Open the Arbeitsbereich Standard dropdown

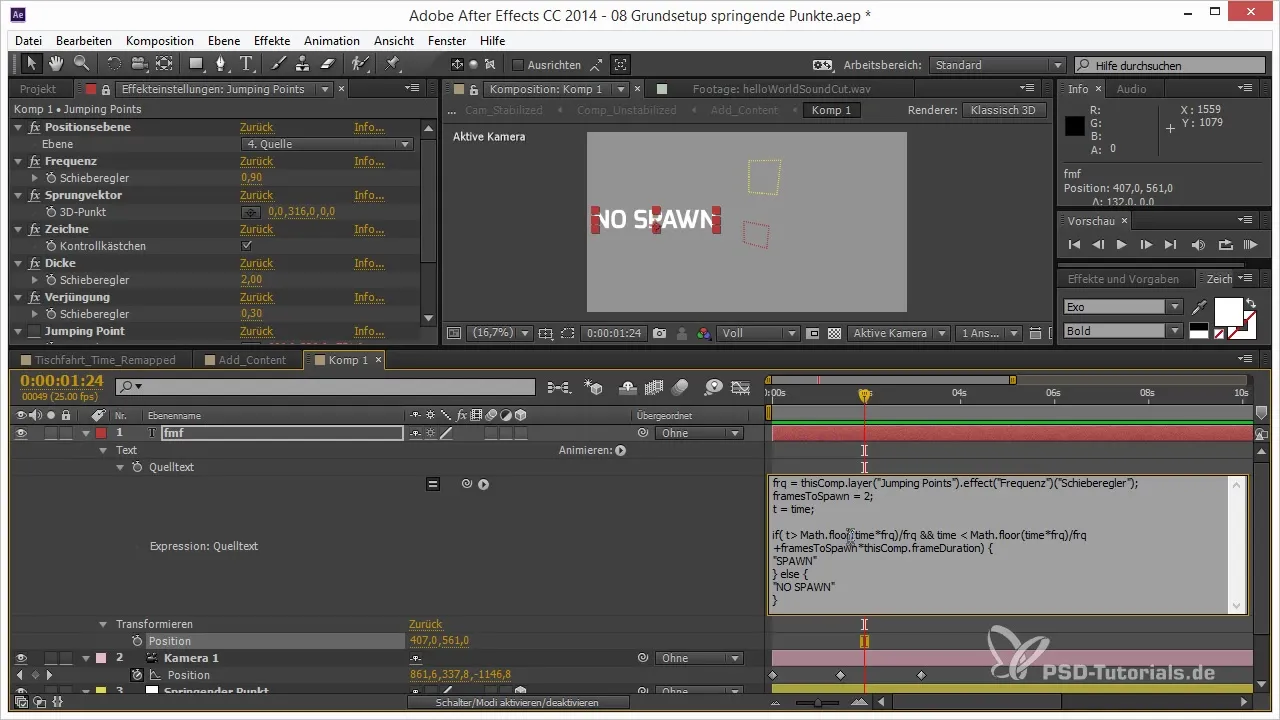pos(997,65)
